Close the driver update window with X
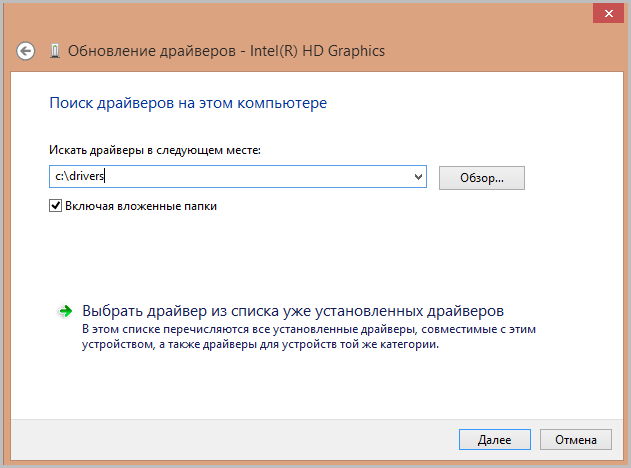The width and height of the screenshot is (631, 468). coord(608,14)
